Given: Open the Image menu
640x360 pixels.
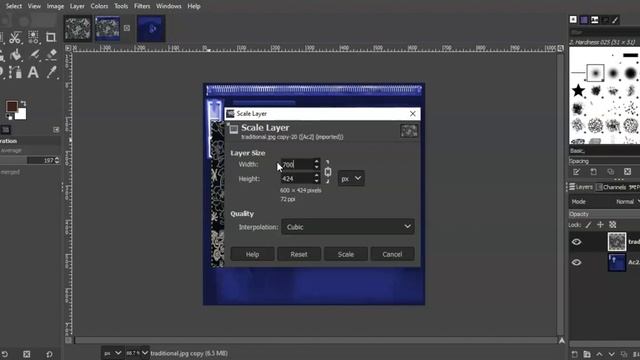Looking at the screenshot, I should pyautogui.click(x=55, y=6).
